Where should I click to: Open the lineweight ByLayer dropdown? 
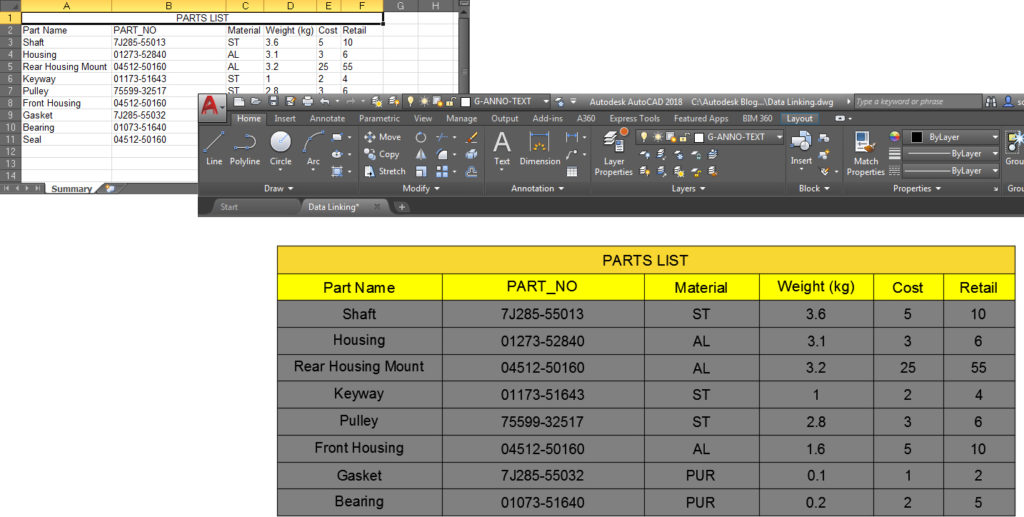[x=950, y=154]
